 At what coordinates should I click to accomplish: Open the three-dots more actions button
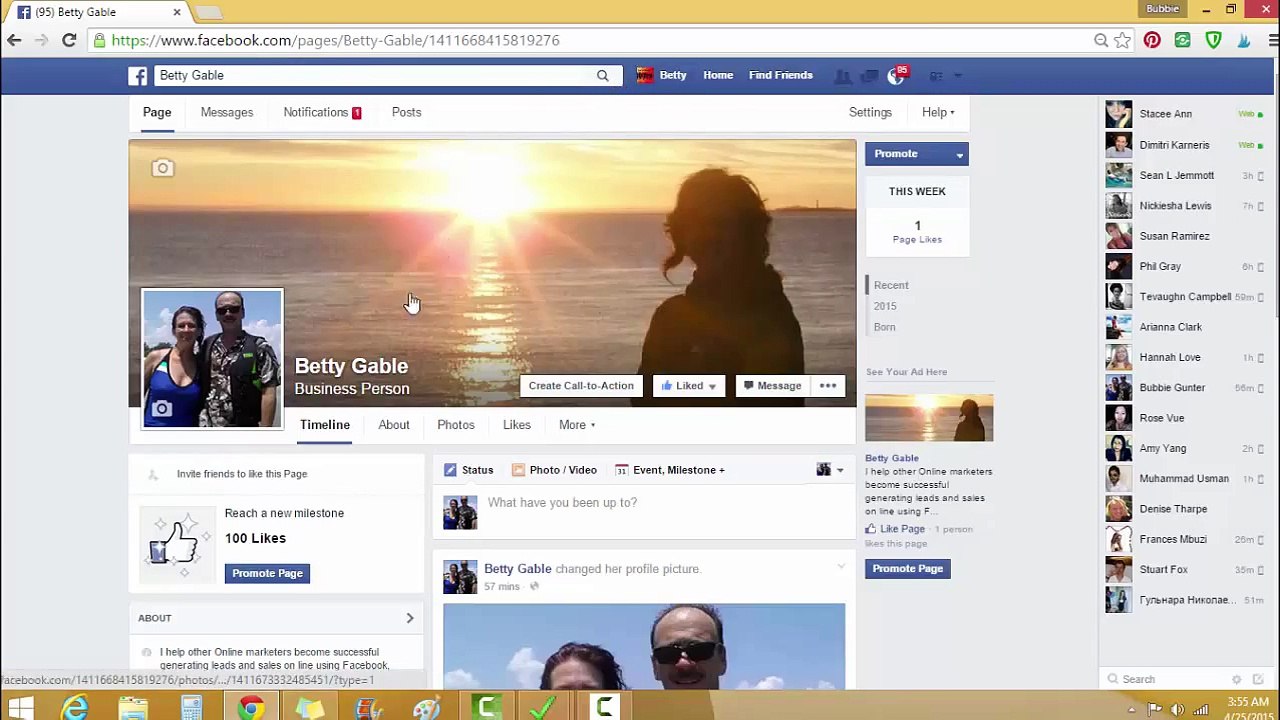click(x=828, y=386)
